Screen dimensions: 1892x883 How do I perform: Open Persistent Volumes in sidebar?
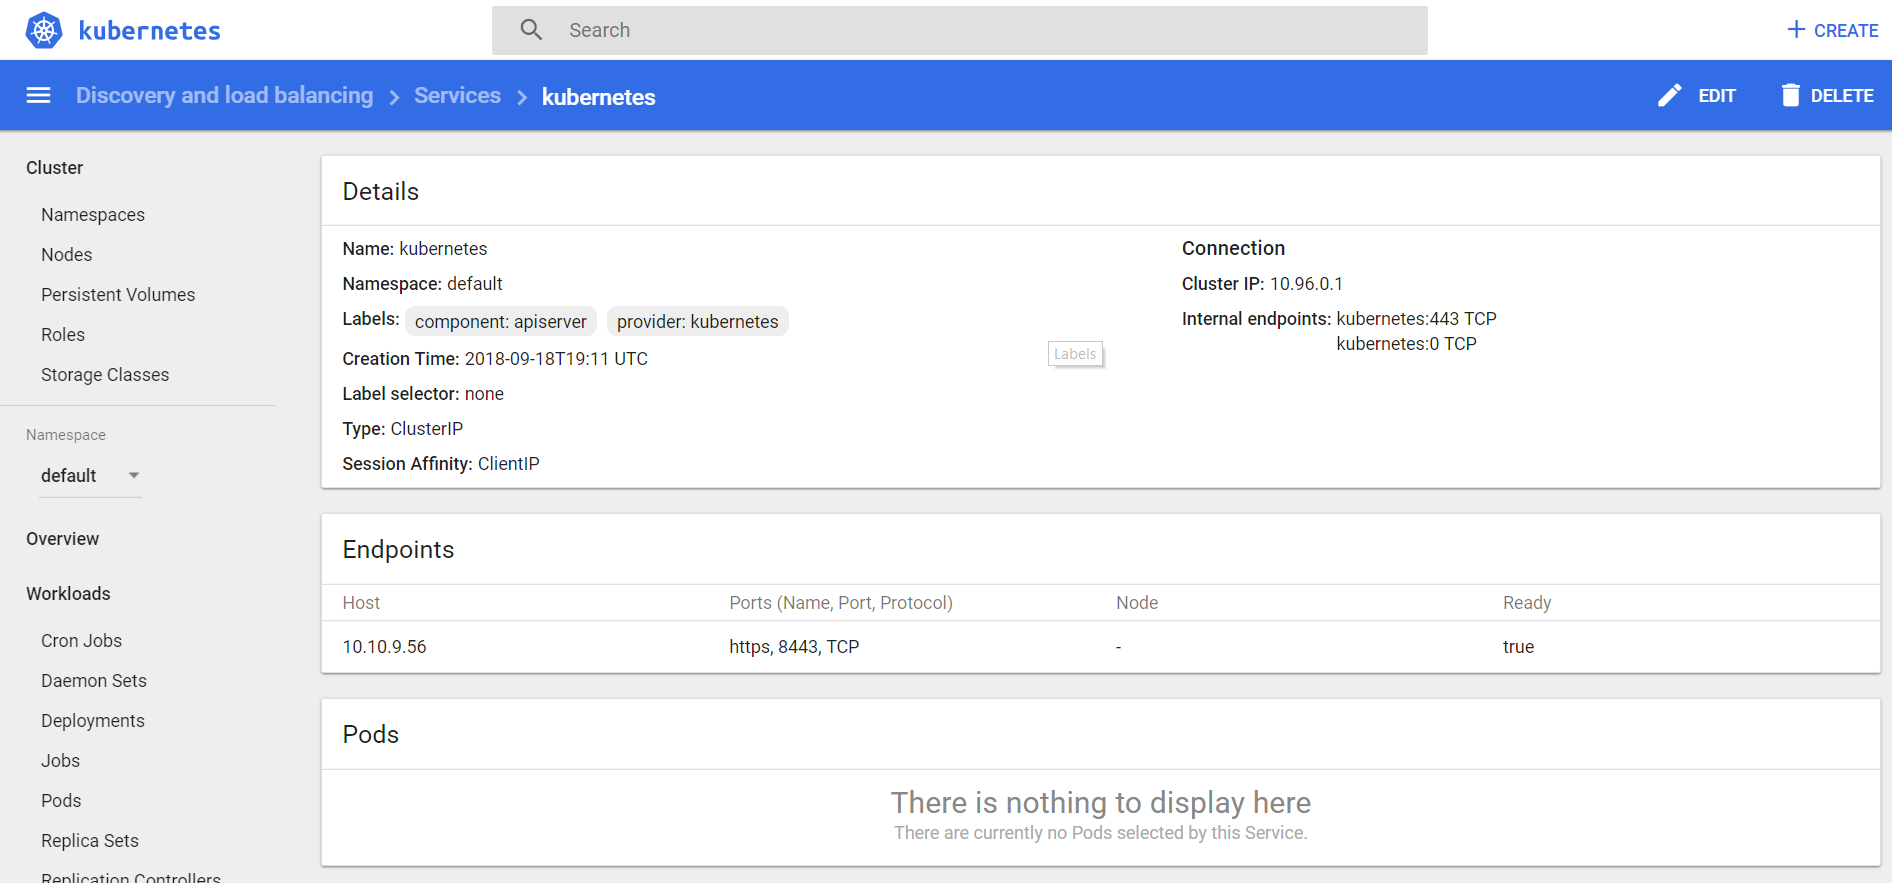[x=118, y=295]
